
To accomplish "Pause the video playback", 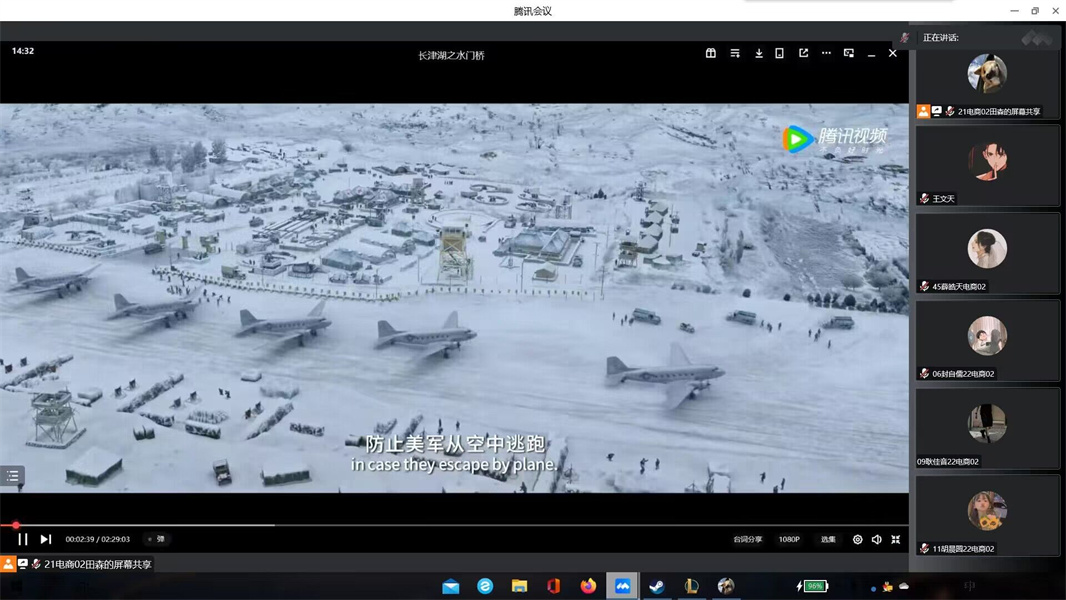I will point(22,539).
